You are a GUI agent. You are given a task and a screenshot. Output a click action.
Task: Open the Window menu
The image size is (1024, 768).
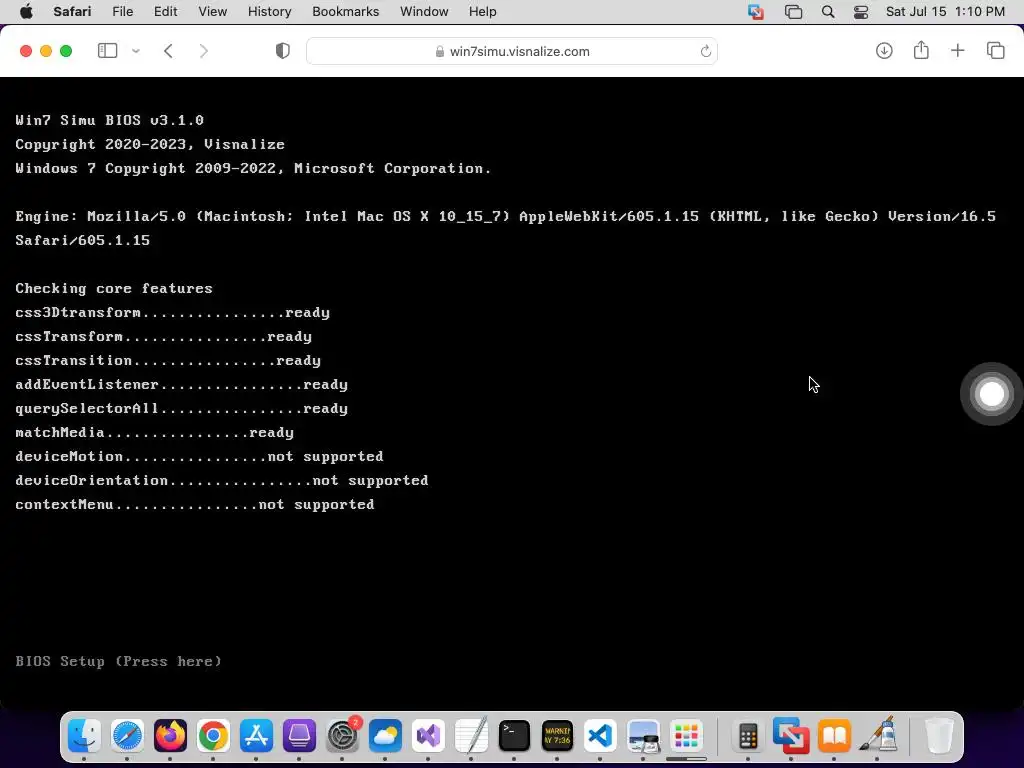pyautogui.click(x=424, y=12)
